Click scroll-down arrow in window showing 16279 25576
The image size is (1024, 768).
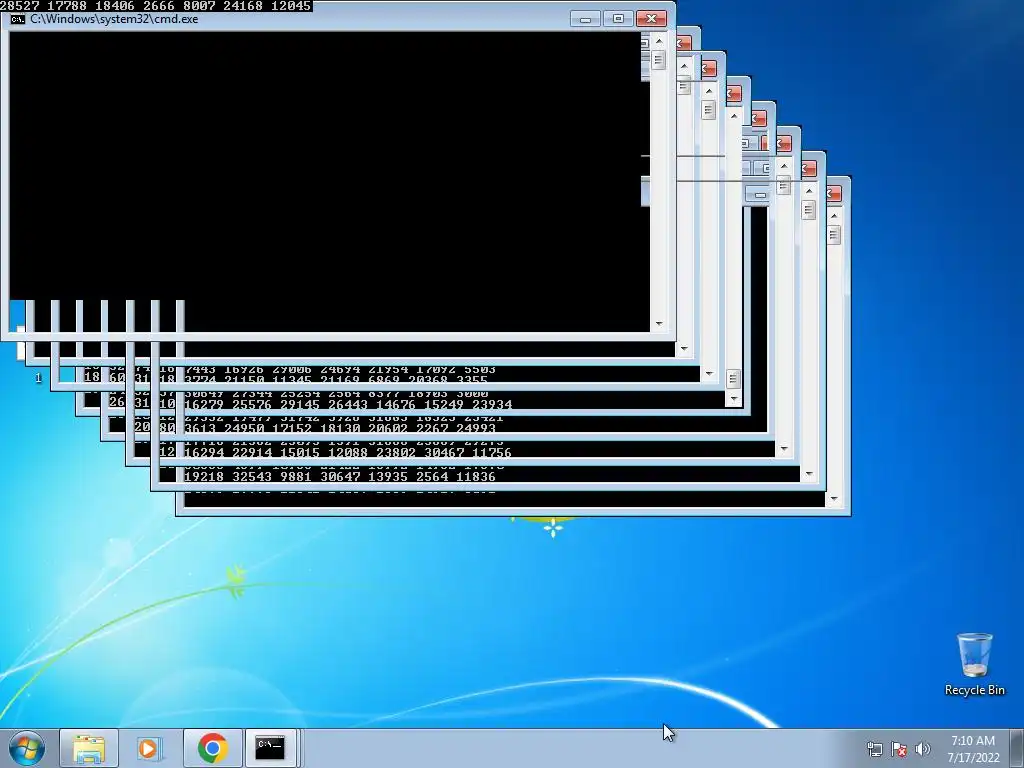pyautogui.click(x=733, y=399)
